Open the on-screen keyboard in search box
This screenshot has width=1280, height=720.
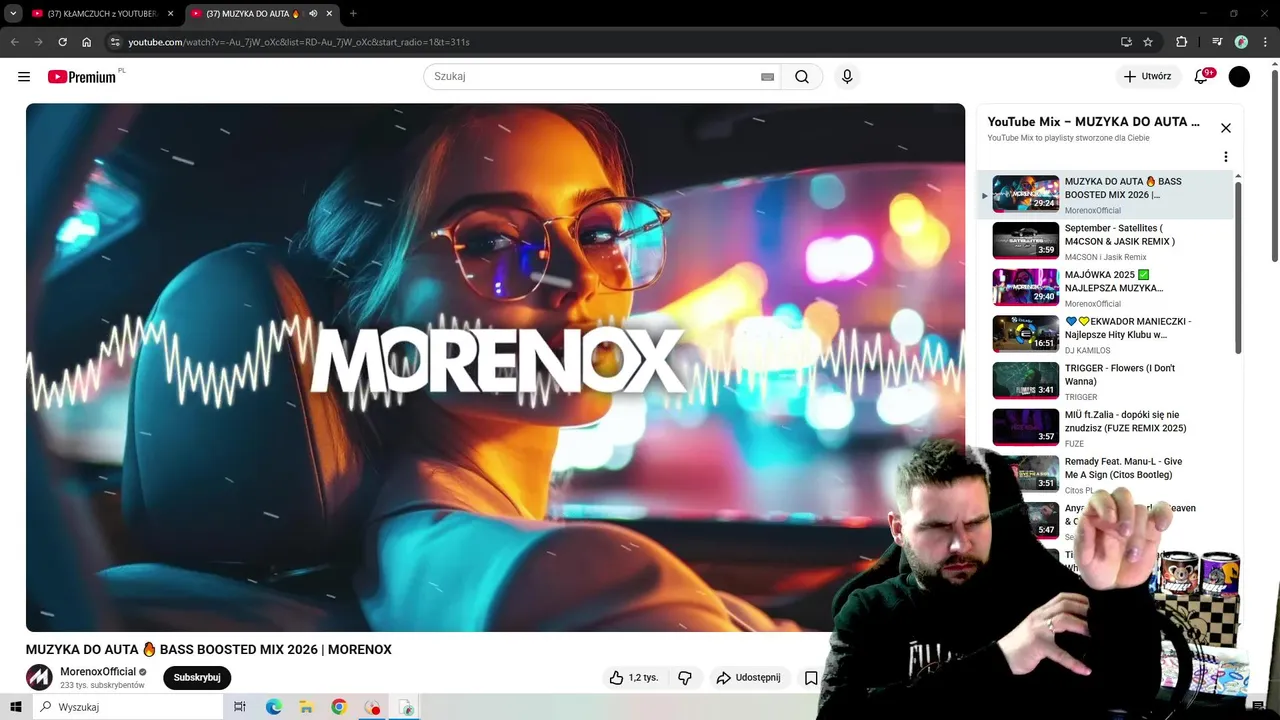point(767,77)
